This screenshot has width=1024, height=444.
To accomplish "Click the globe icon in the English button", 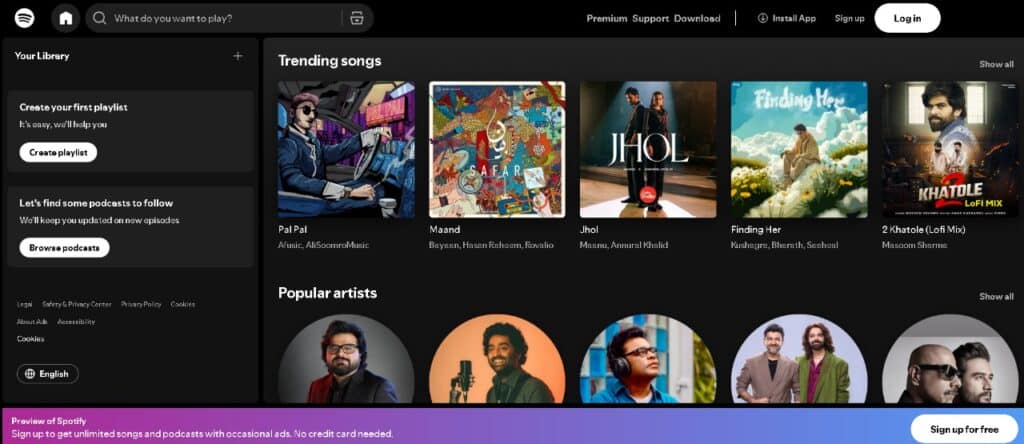I will 29,374.
